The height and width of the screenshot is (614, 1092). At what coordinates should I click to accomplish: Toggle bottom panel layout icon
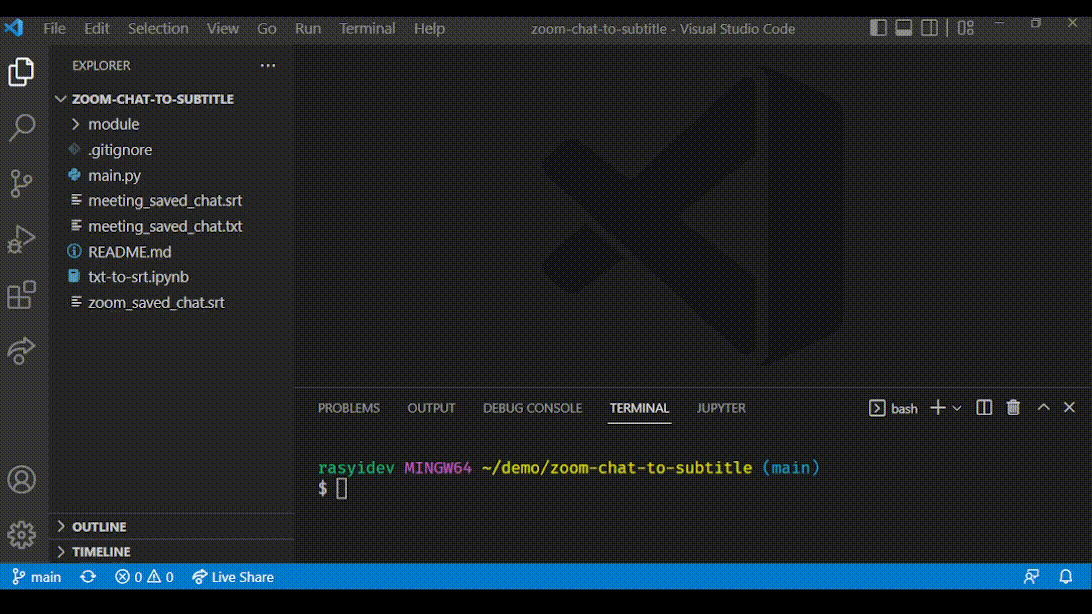point(903,28)
